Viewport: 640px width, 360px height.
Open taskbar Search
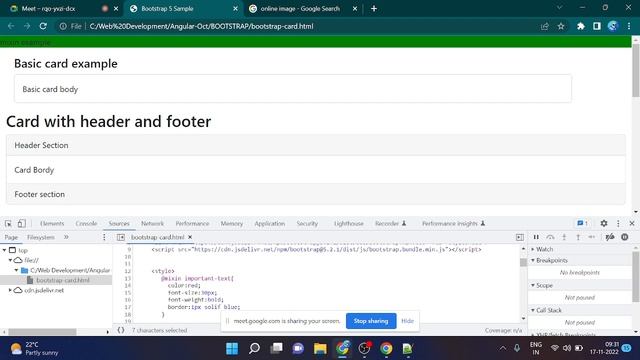(x=254, y=349)
